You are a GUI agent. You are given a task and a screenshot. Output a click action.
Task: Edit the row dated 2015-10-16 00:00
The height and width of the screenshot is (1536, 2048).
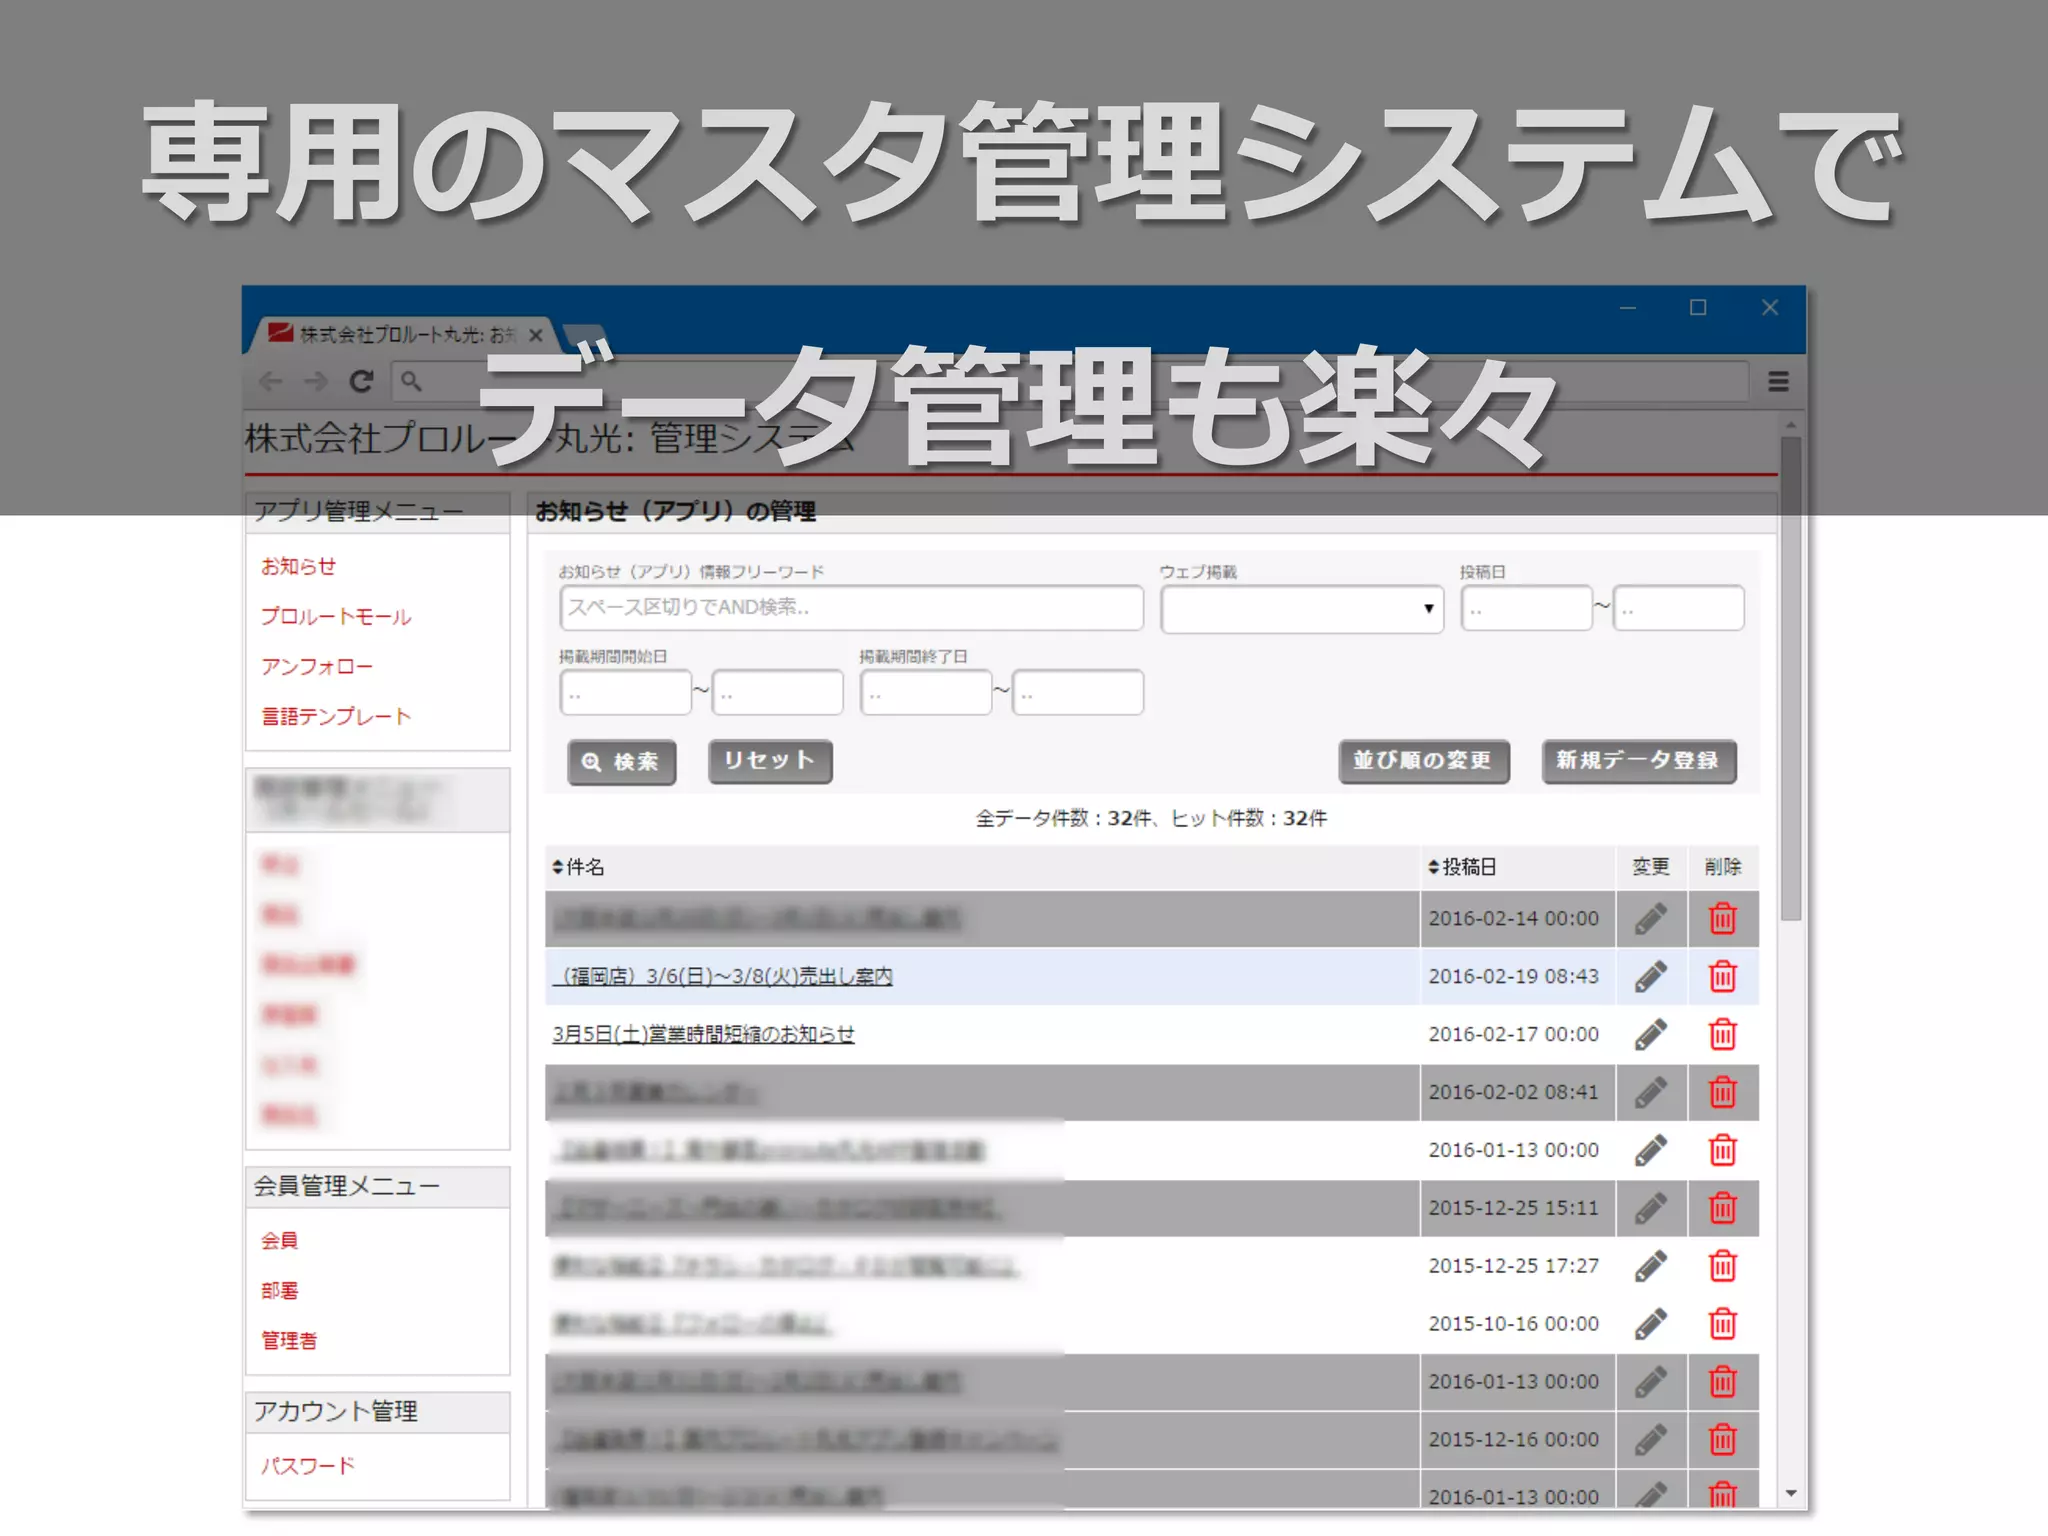click(1651, 1324)
